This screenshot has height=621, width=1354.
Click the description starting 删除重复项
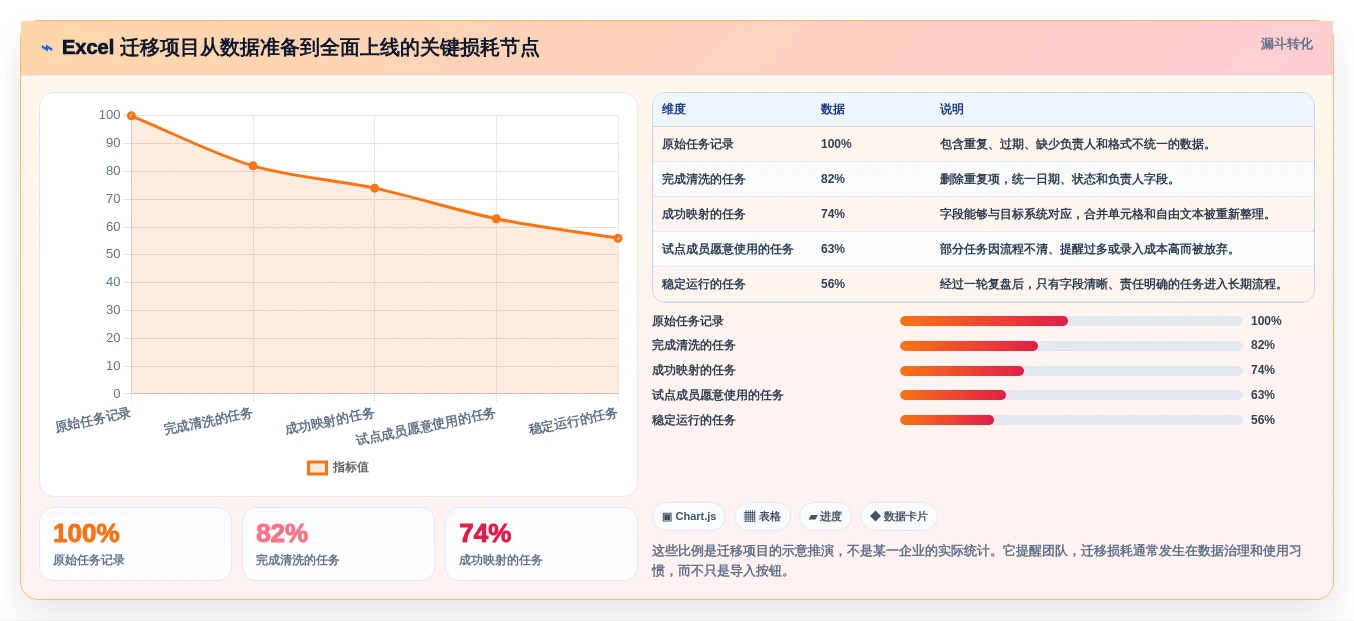click(x=1060, y=179)
